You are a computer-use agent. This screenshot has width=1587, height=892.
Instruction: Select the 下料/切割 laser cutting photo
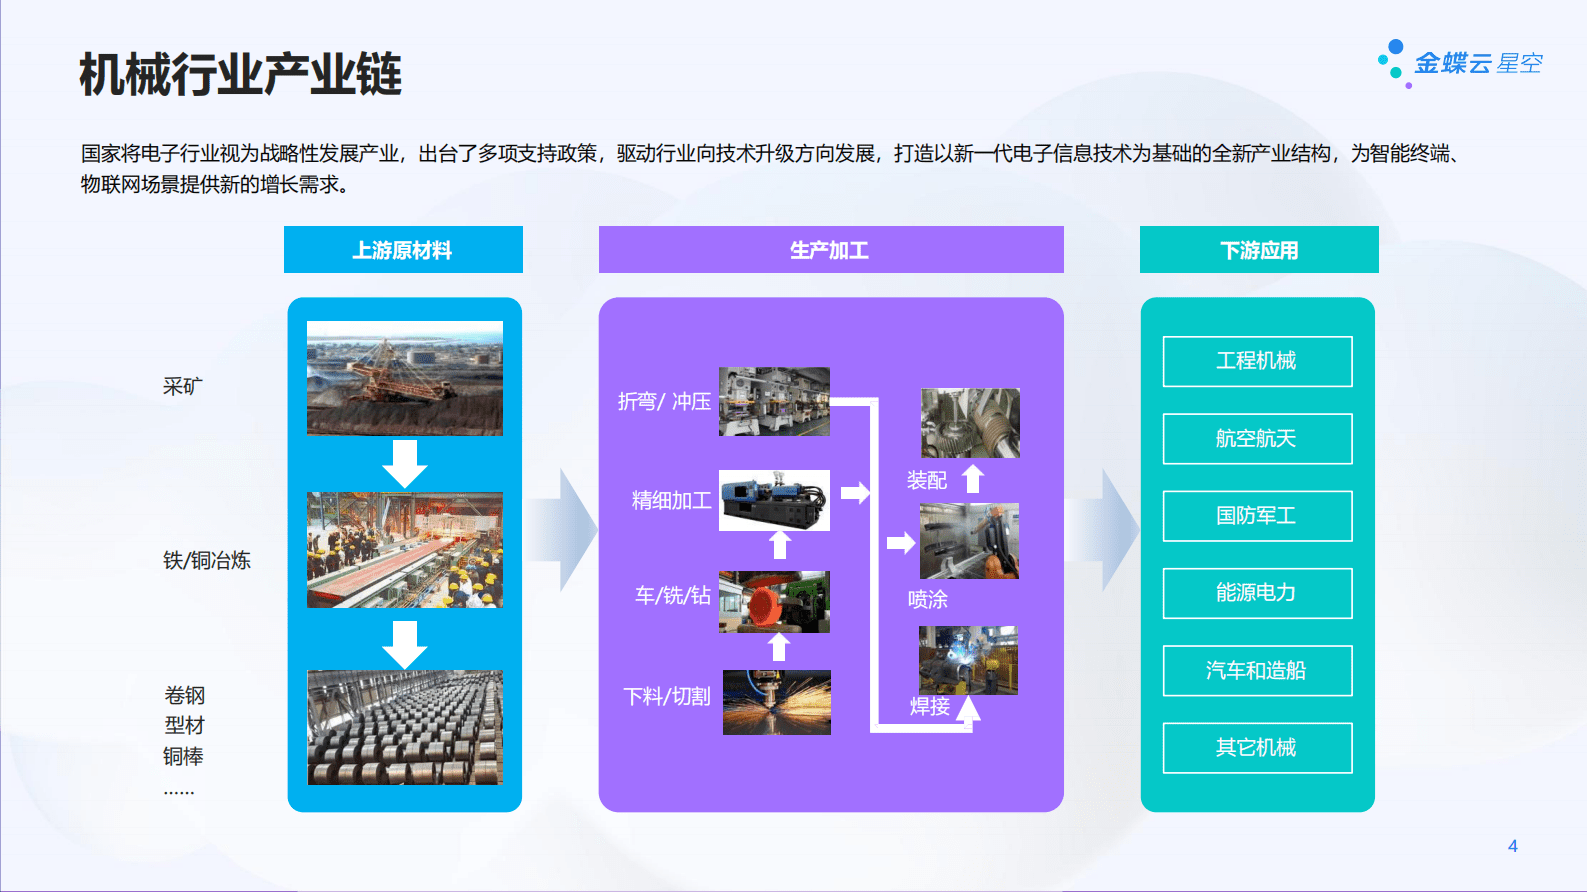tap(777, 702)
